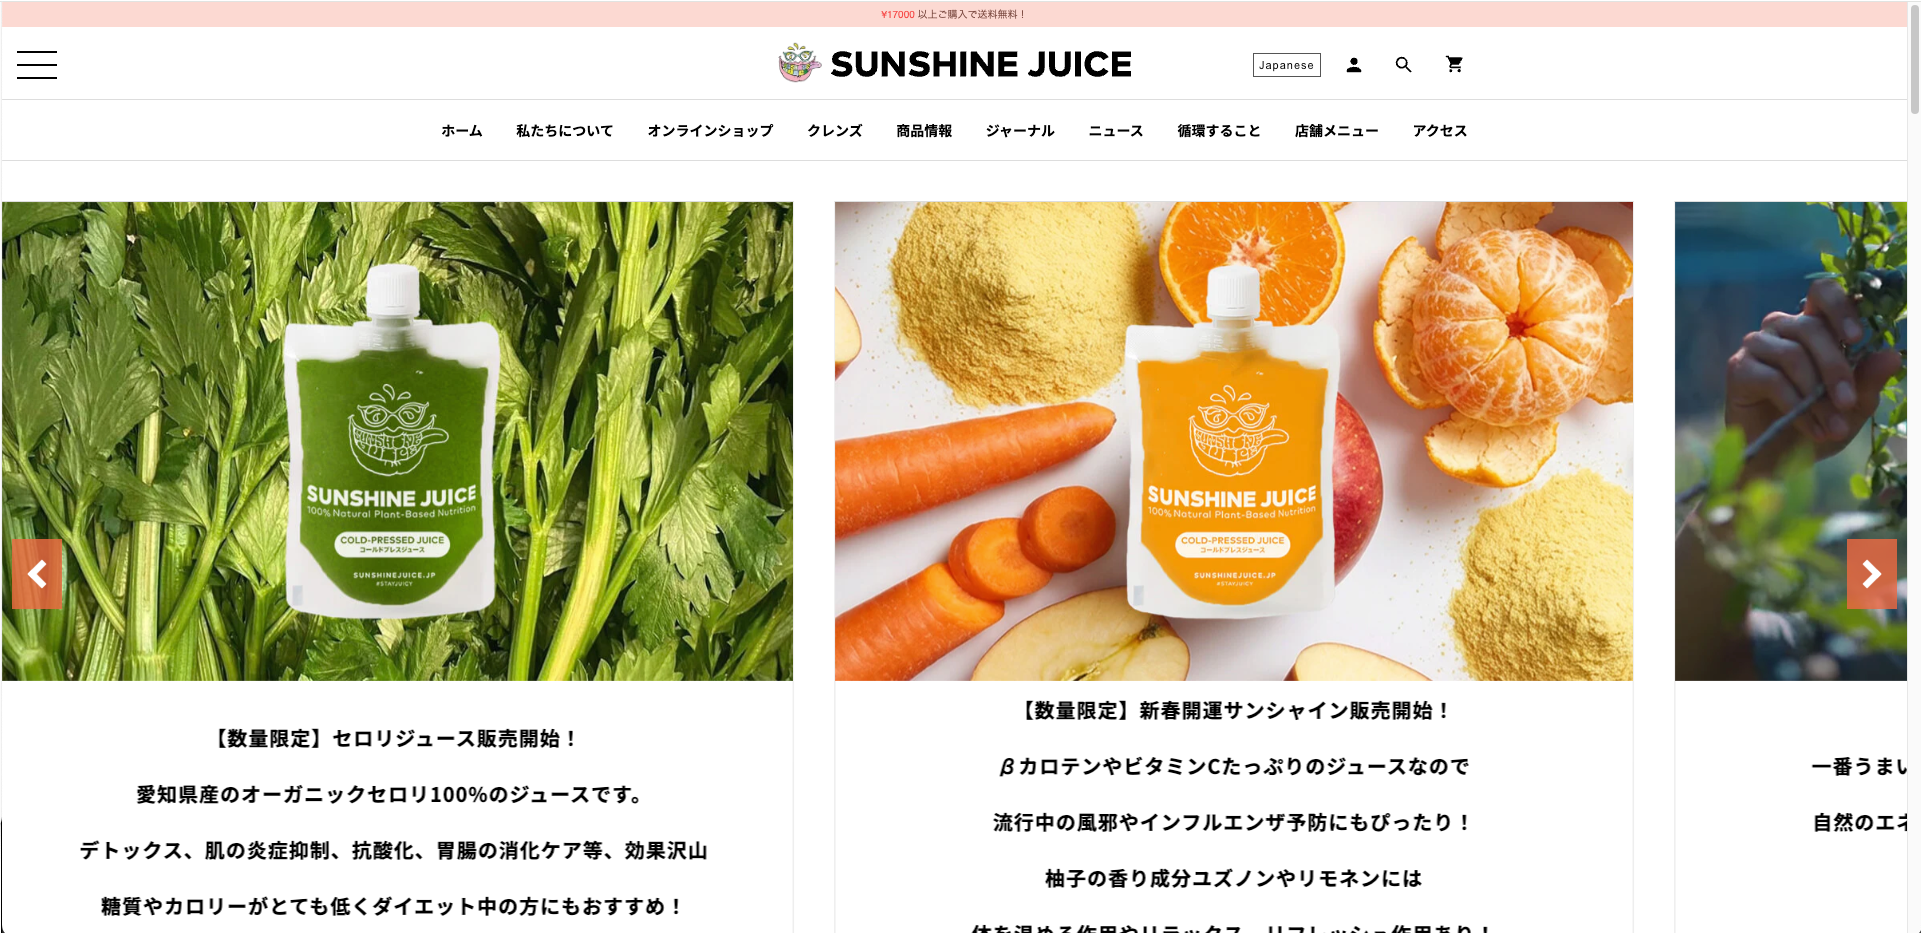Open the hamburger menu icon
Screen dimensions: 1921x933
(37, 64)
